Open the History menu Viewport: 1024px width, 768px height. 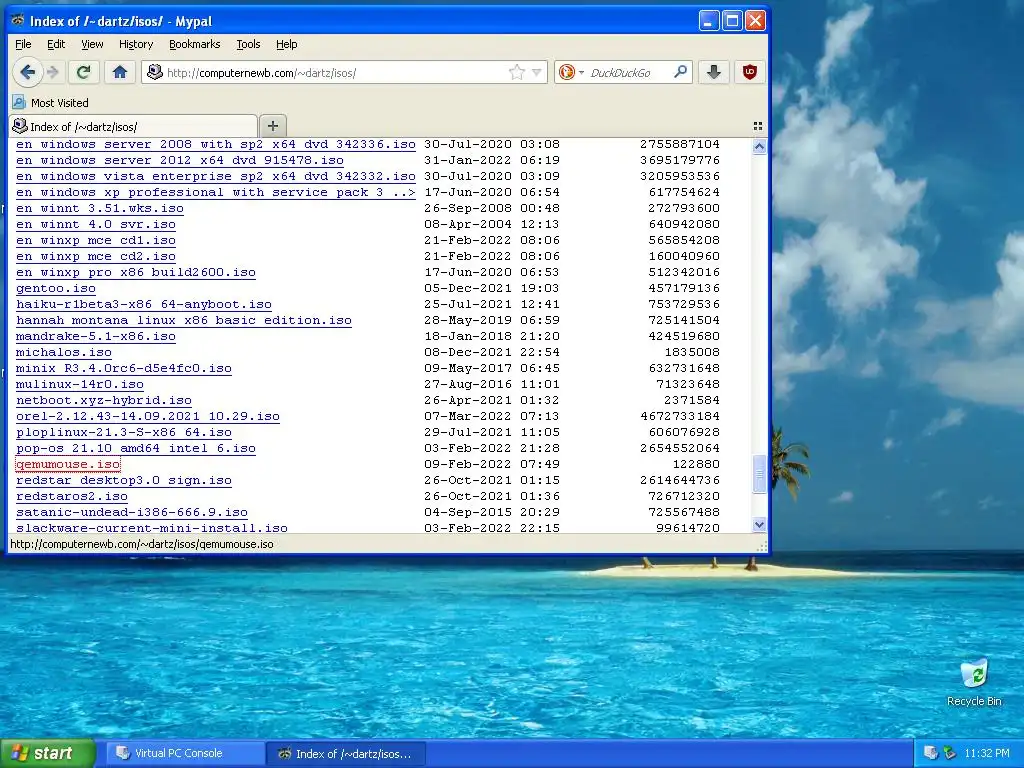pos(136,44)
